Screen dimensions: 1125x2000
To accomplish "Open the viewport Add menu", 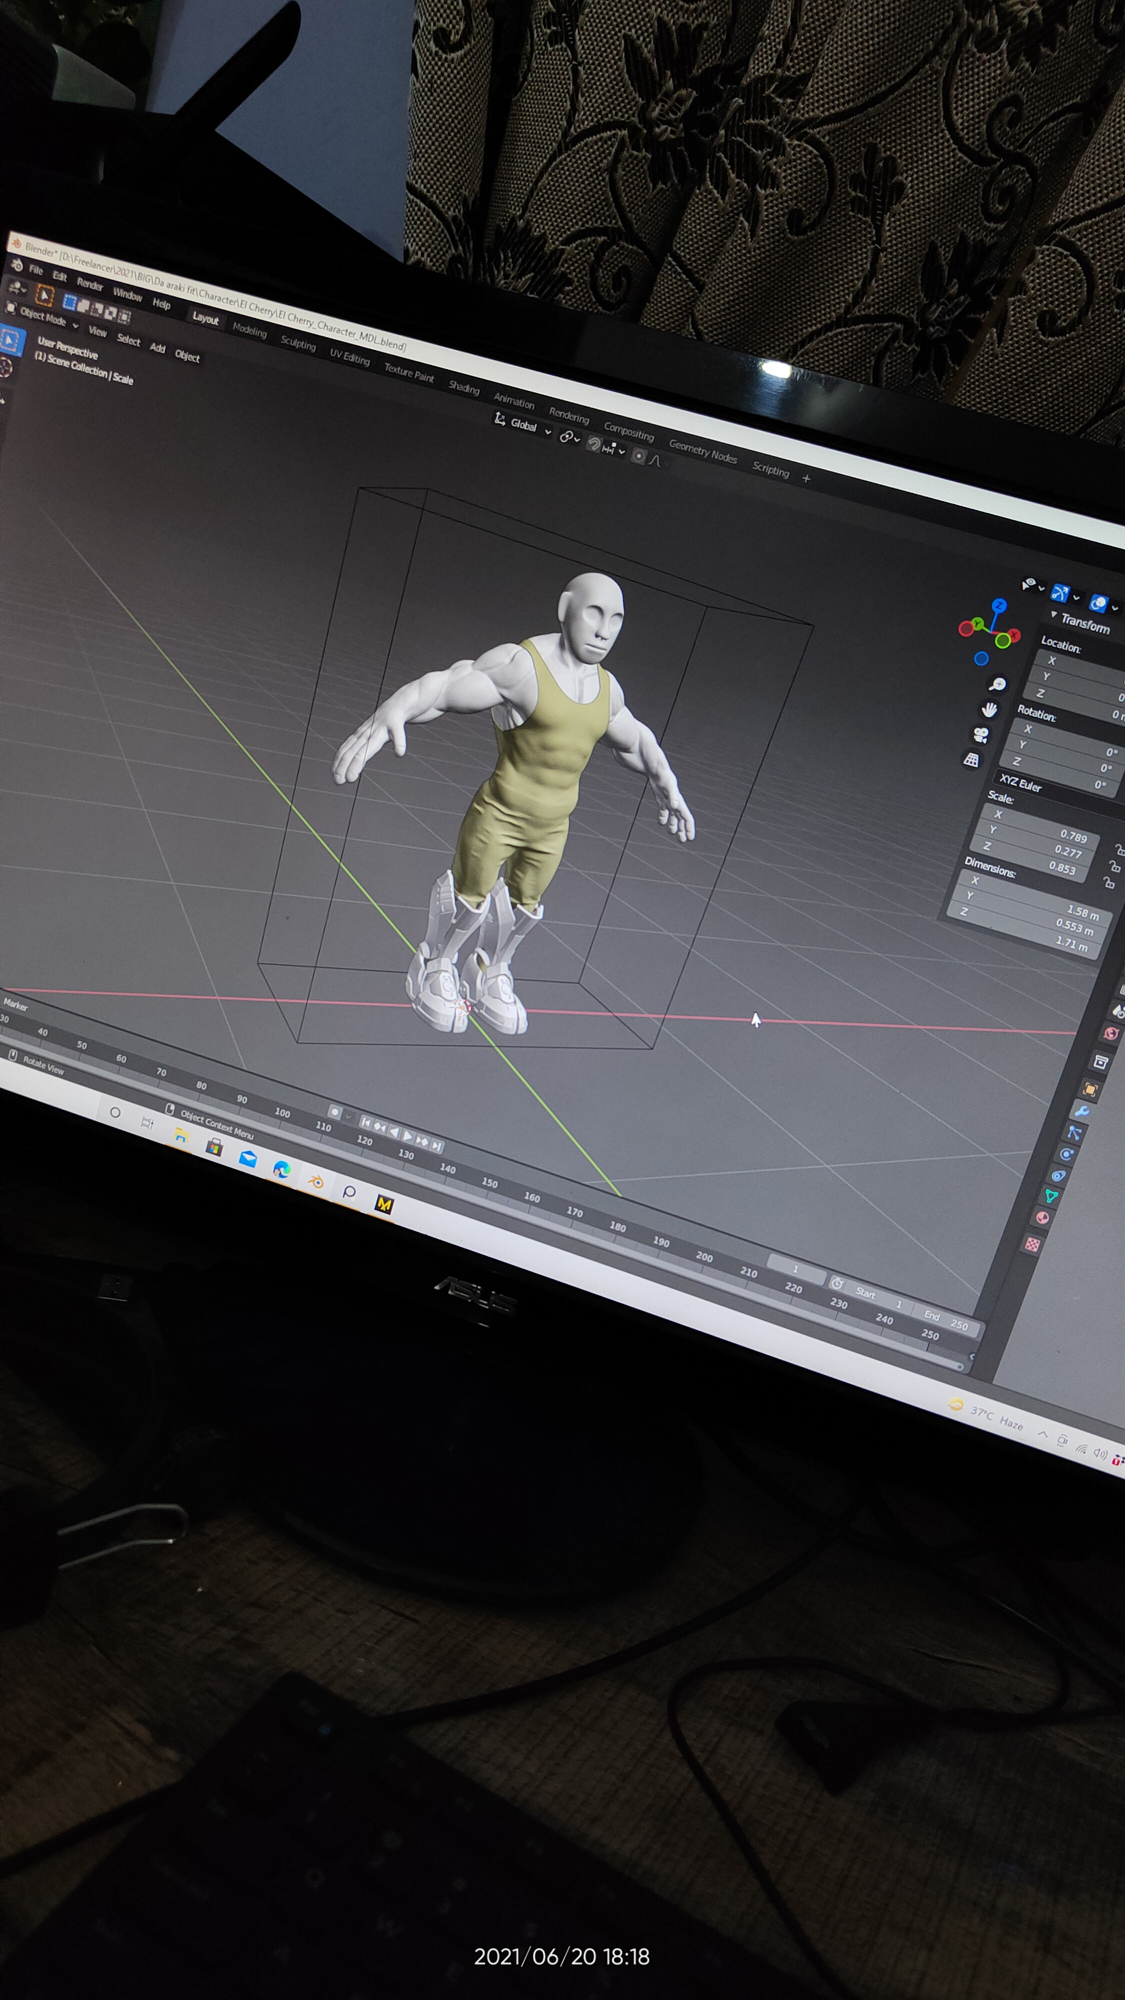I will coord(157,348).
